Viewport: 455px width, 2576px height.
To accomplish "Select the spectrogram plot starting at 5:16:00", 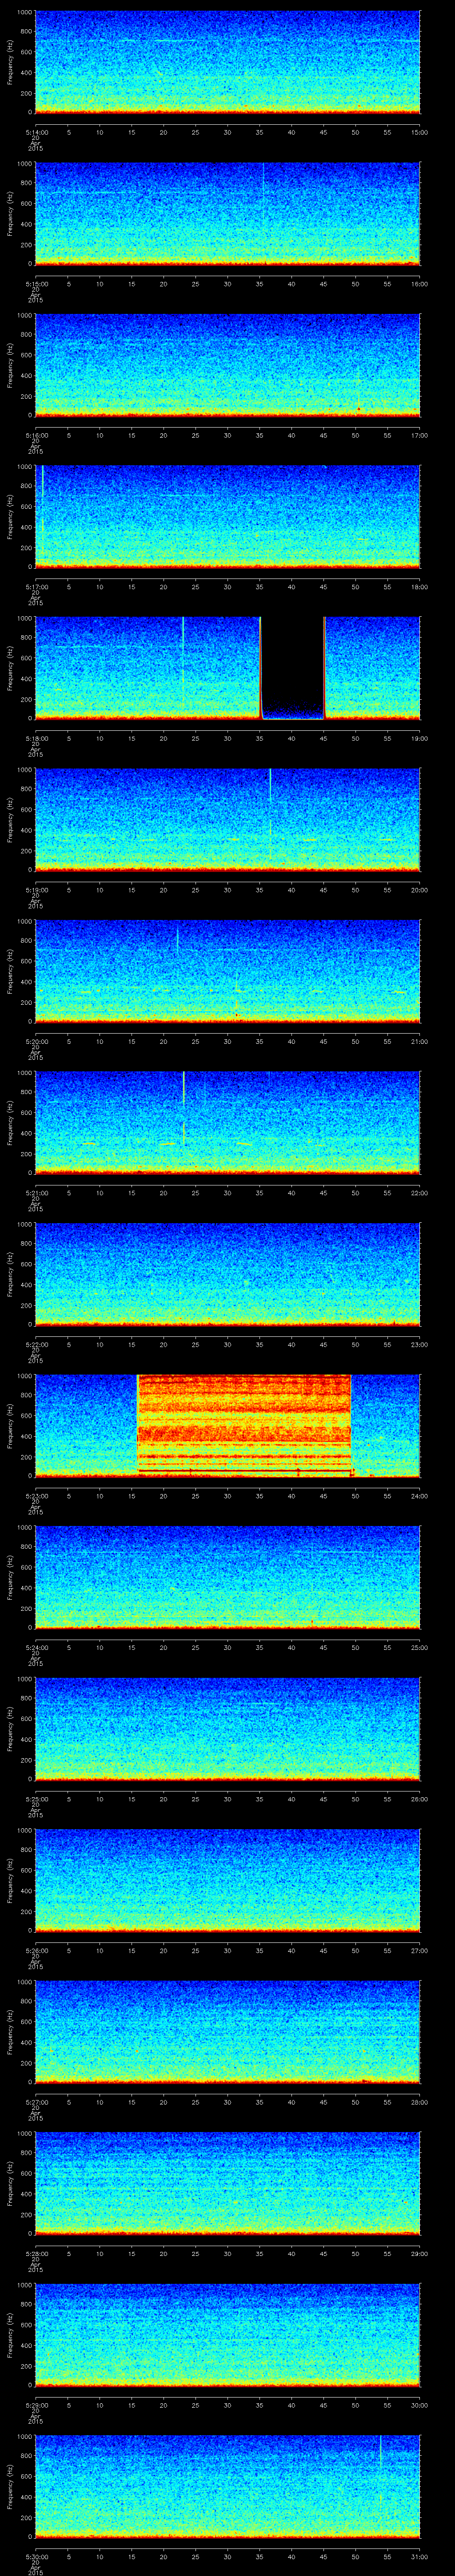I will click(x=227, y=365).
